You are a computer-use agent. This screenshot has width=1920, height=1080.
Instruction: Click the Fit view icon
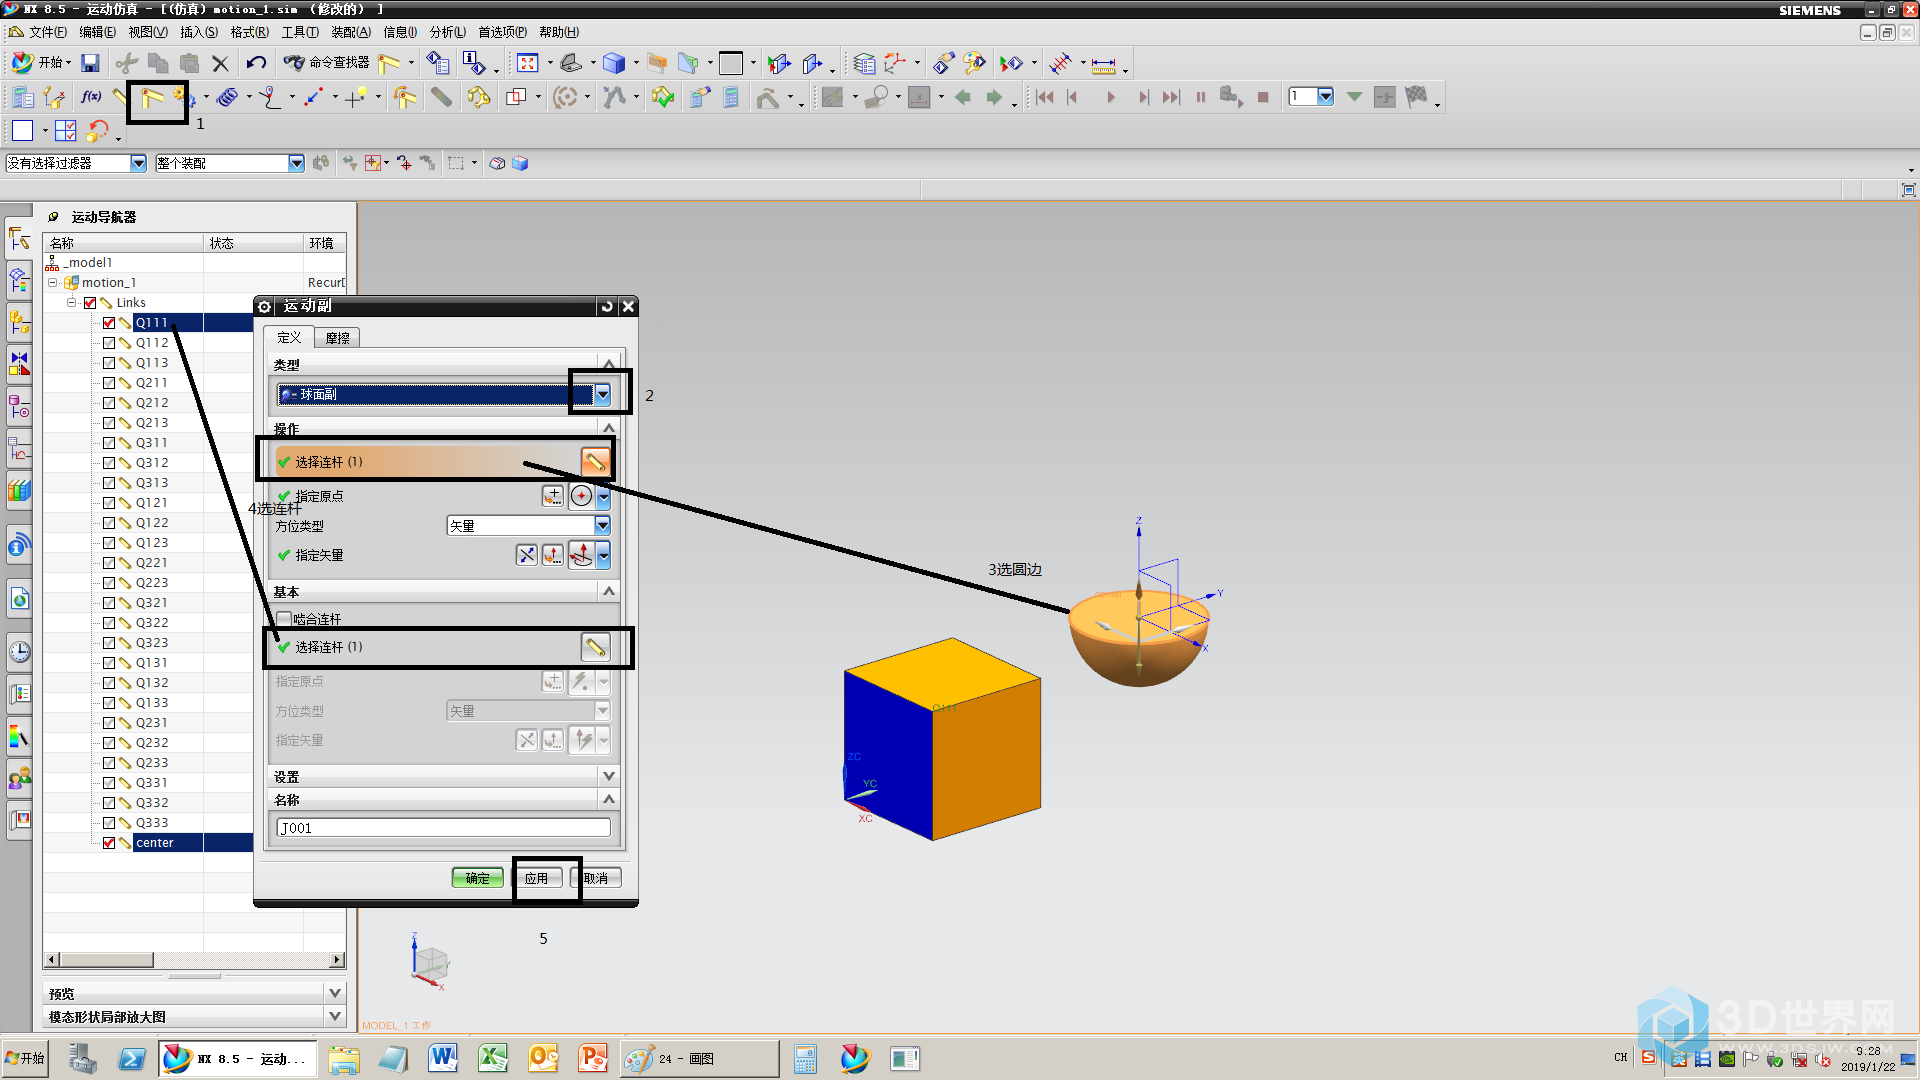(x=527, y=64)
